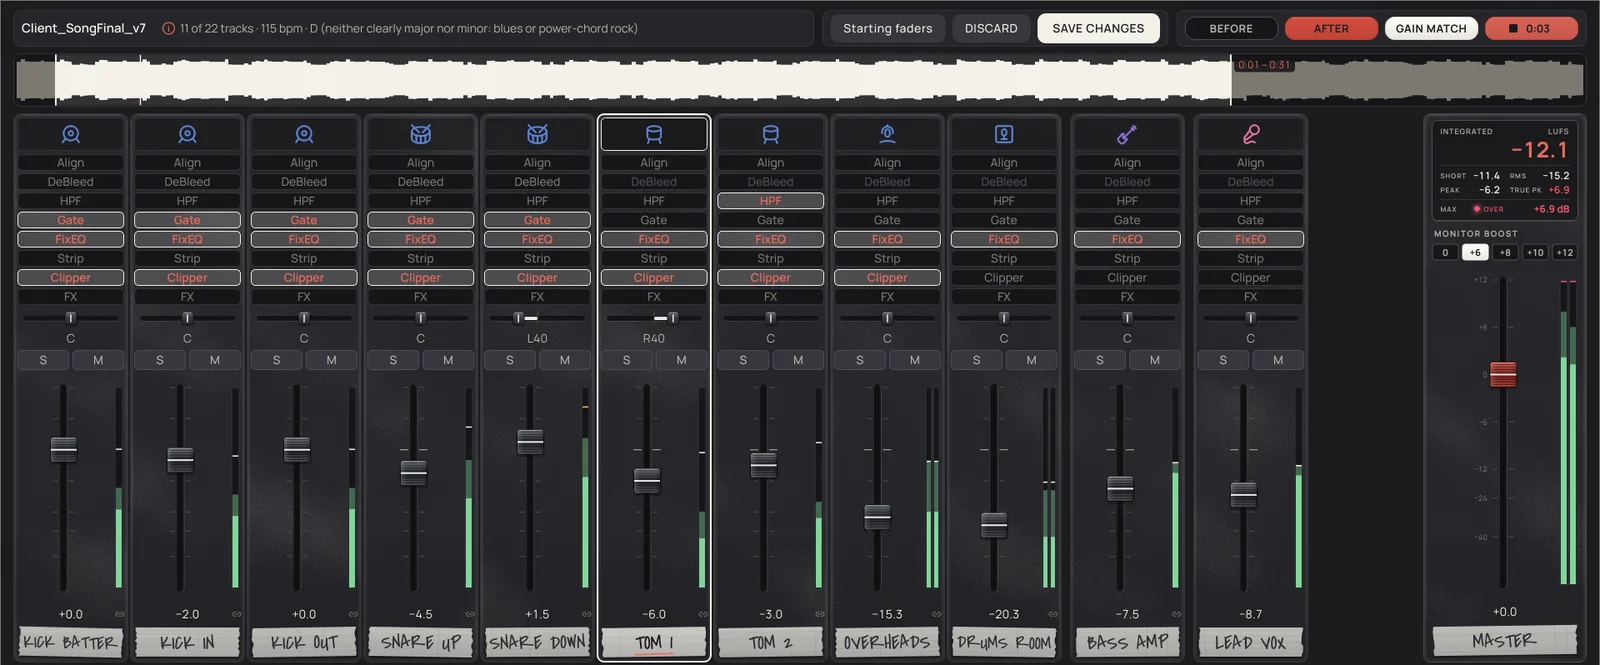This screenshot has height=665, width=1600.
Task: Mute the Kick In channel
Action: coord(215,360)
